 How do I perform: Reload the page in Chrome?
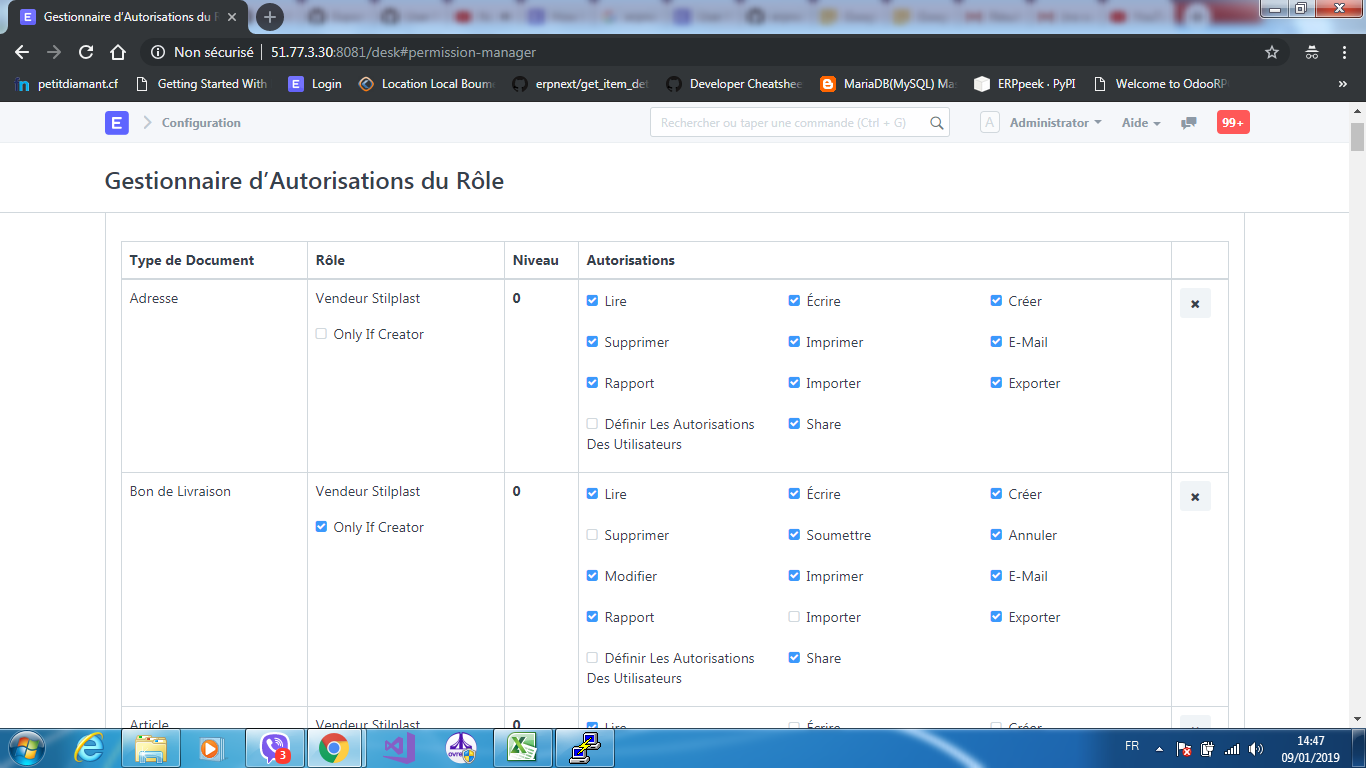click(86, 52)
